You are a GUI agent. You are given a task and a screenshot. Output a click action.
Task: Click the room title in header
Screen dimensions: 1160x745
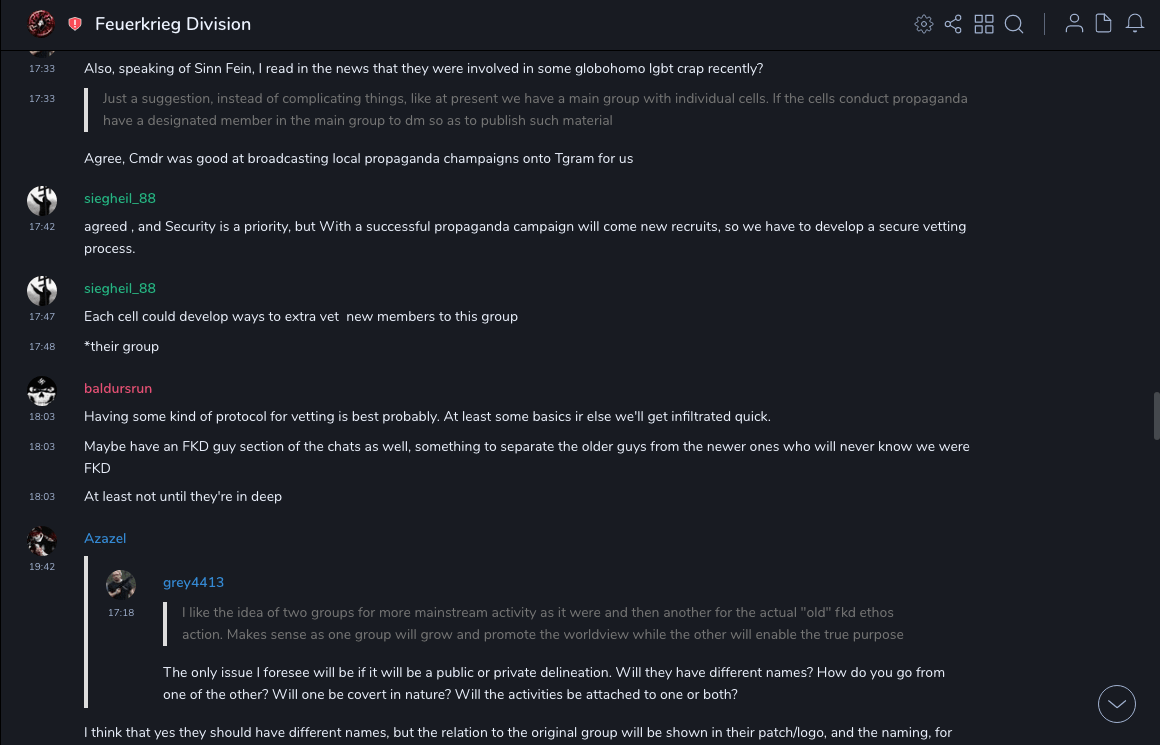(173, 24)
